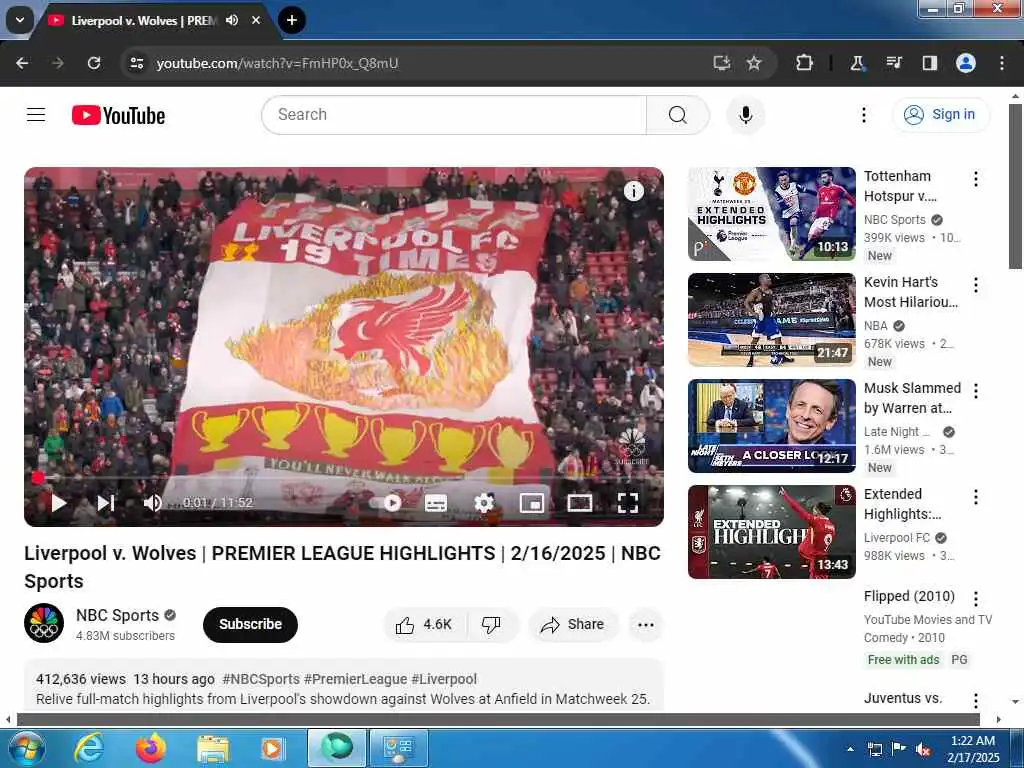Like the video with 4.6K likes

coord(424,625)
